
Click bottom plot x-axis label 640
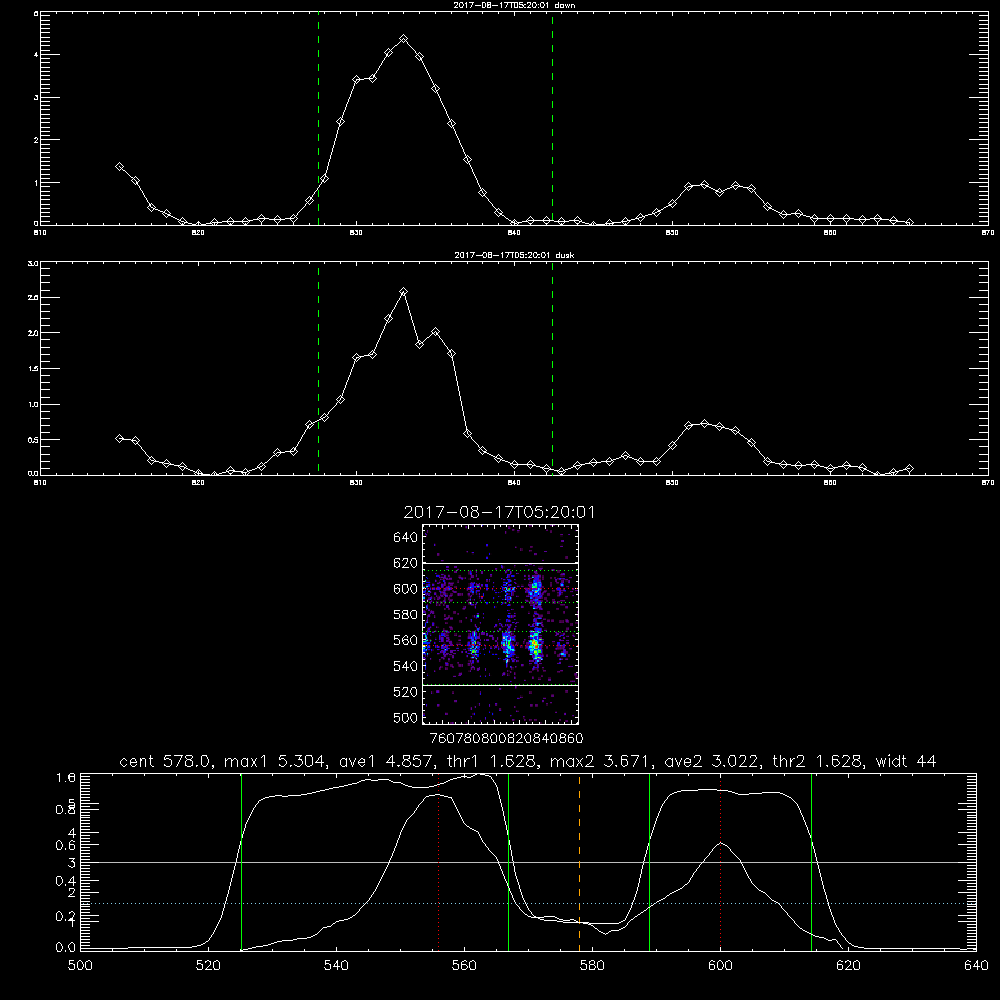click(x=976, y=966)
